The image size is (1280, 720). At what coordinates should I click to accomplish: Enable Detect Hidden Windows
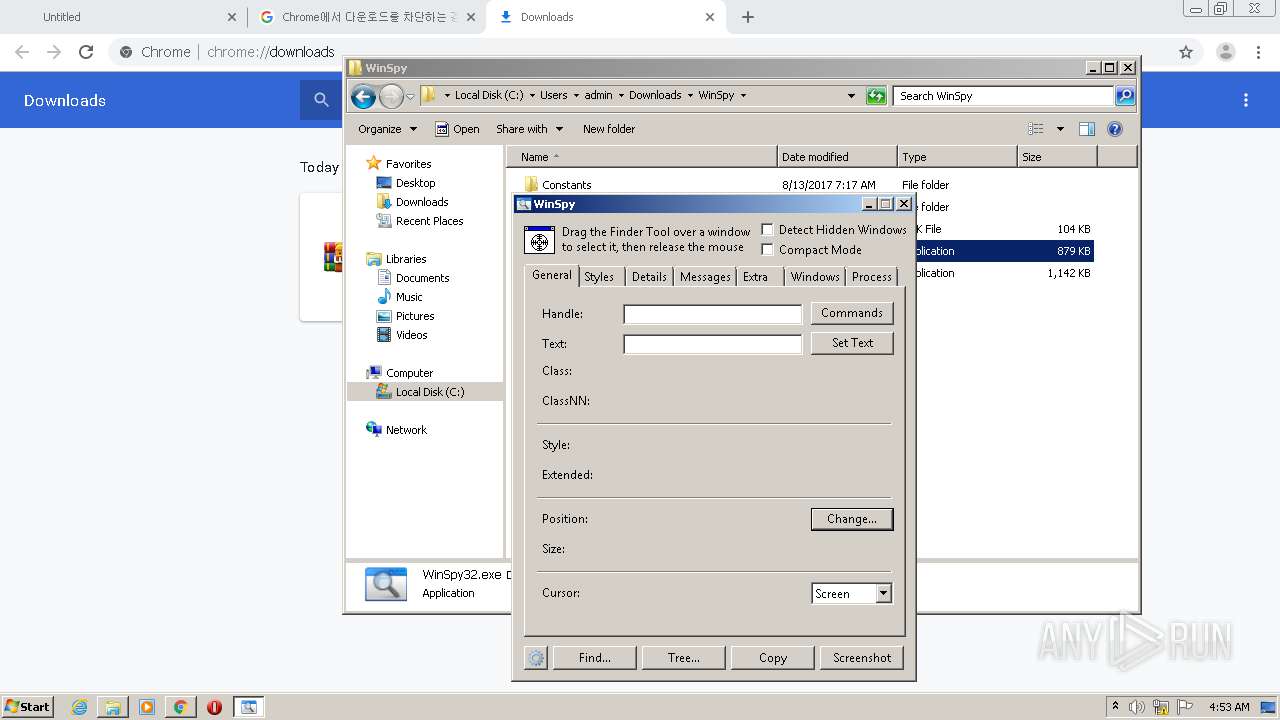pos(767,230)
